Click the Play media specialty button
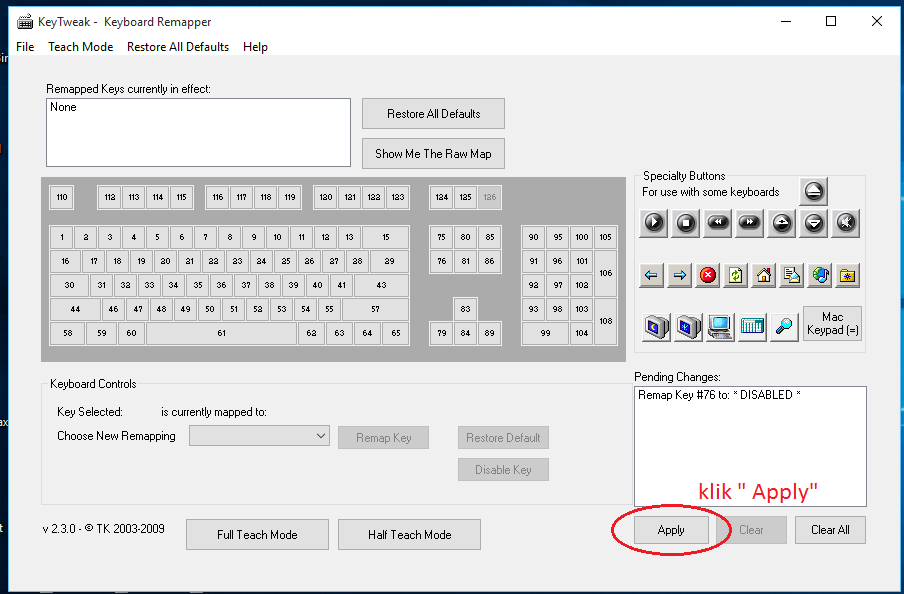The height and width of the screenshot is (594, 904). pyautogui.click(x=654, y=223)
